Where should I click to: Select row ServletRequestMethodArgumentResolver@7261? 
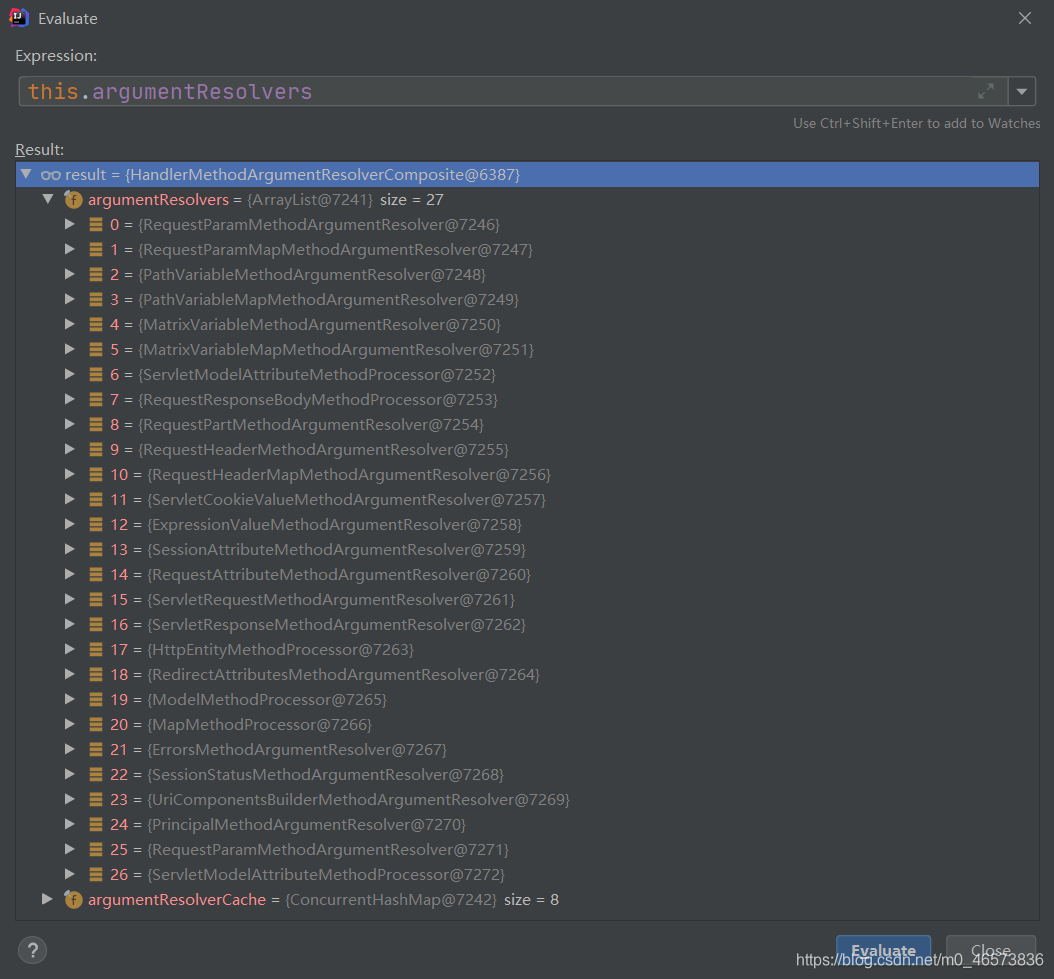pyautogui.click(x=527, y=599)
